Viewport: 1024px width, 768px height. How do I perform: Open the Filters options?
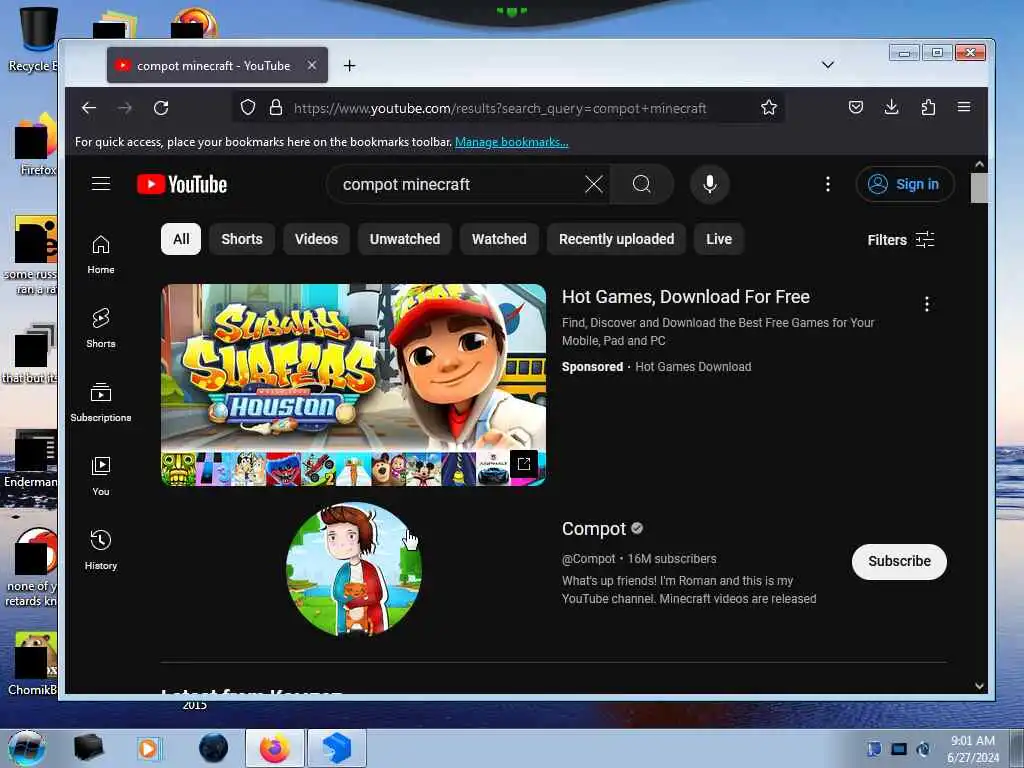(x=901, y=240)
